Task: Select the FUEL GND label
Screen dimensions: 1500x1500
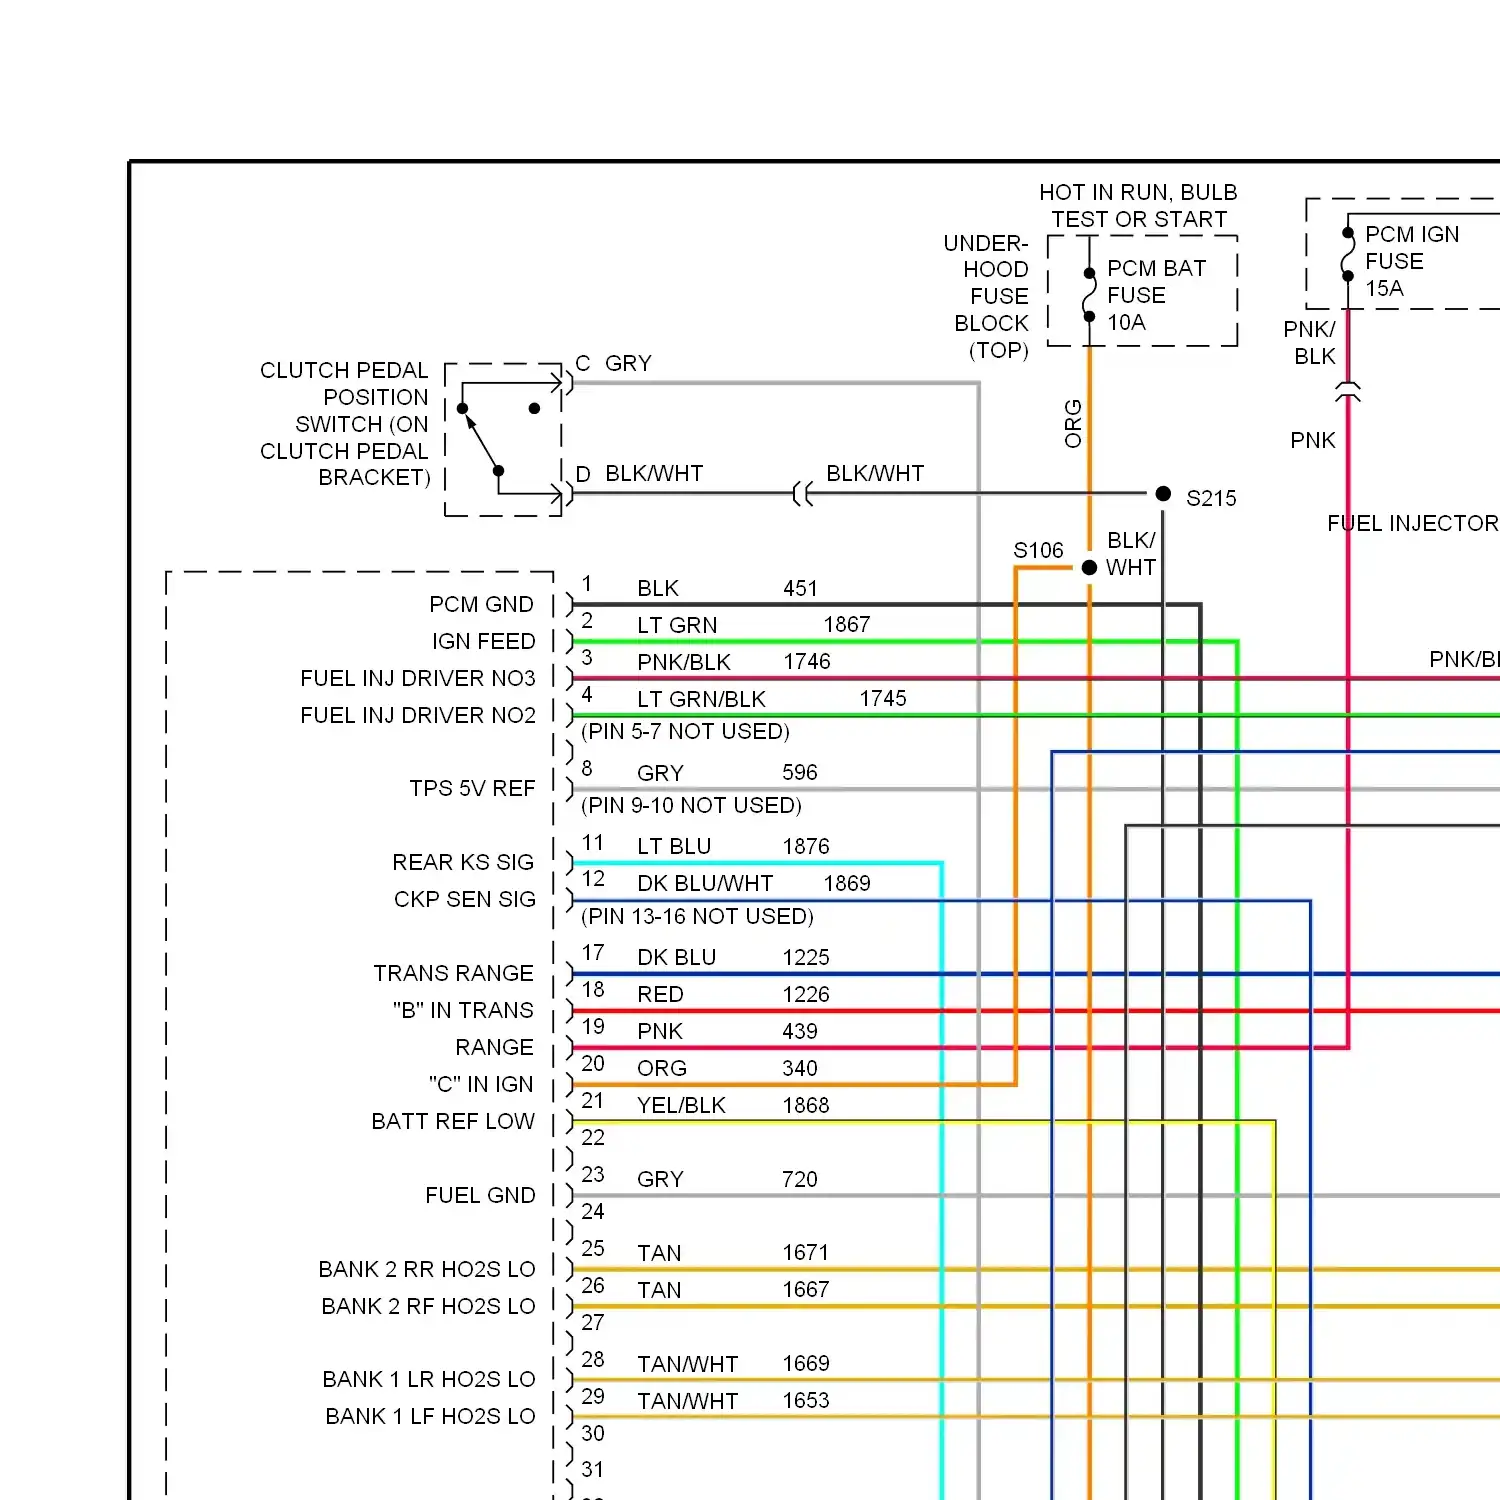Action: [480, 1195]
